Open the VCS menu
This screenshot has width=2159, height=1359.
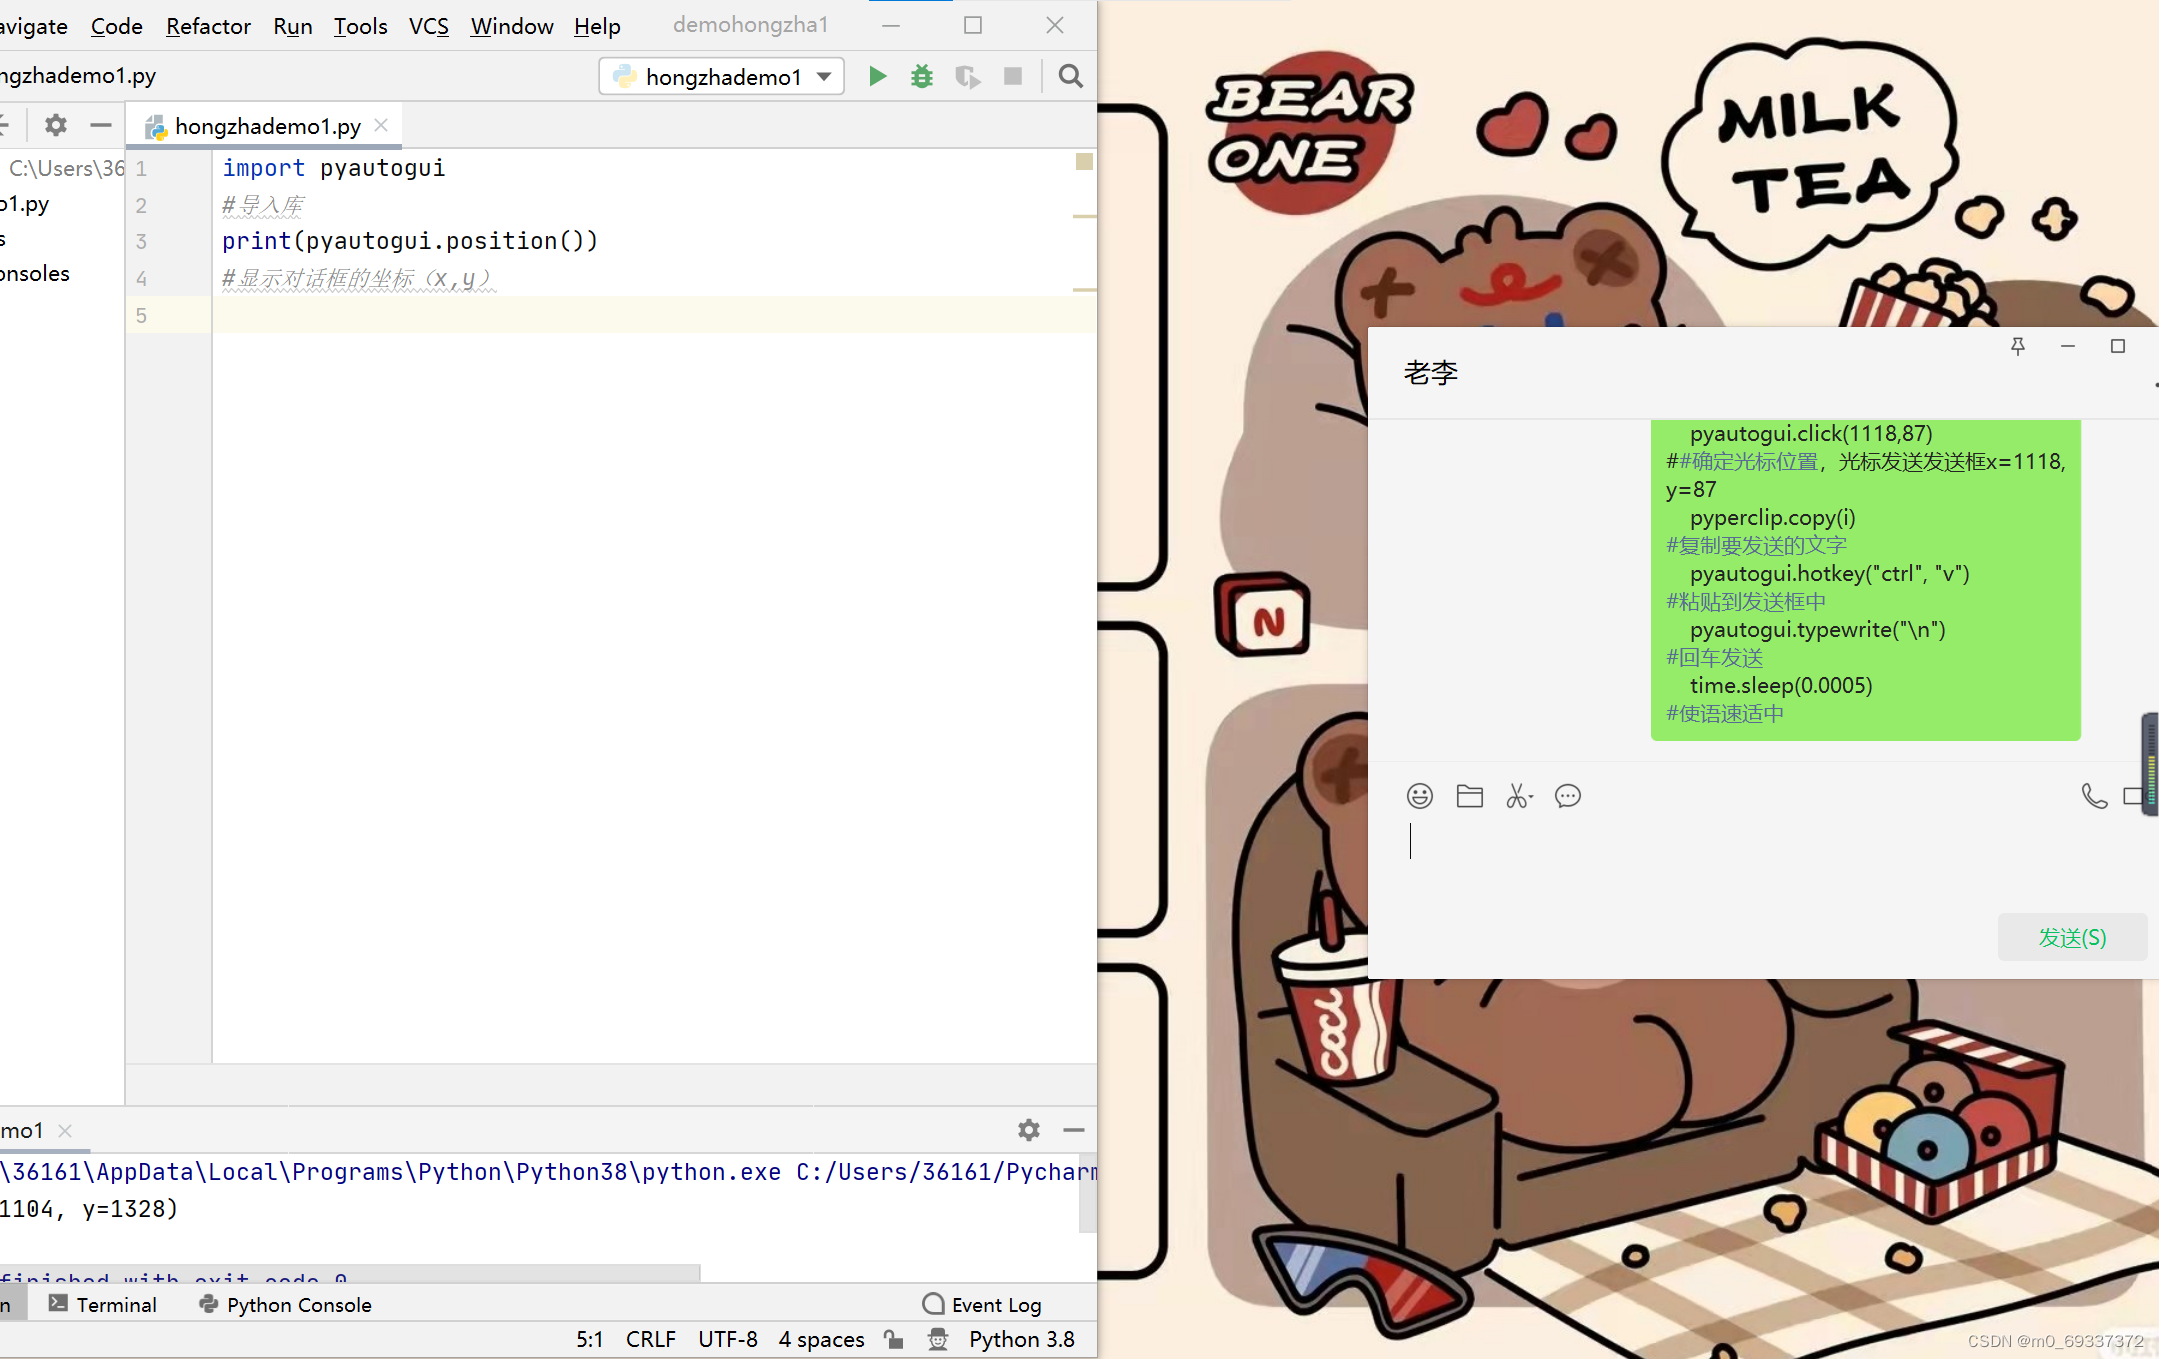coord(429,26)
